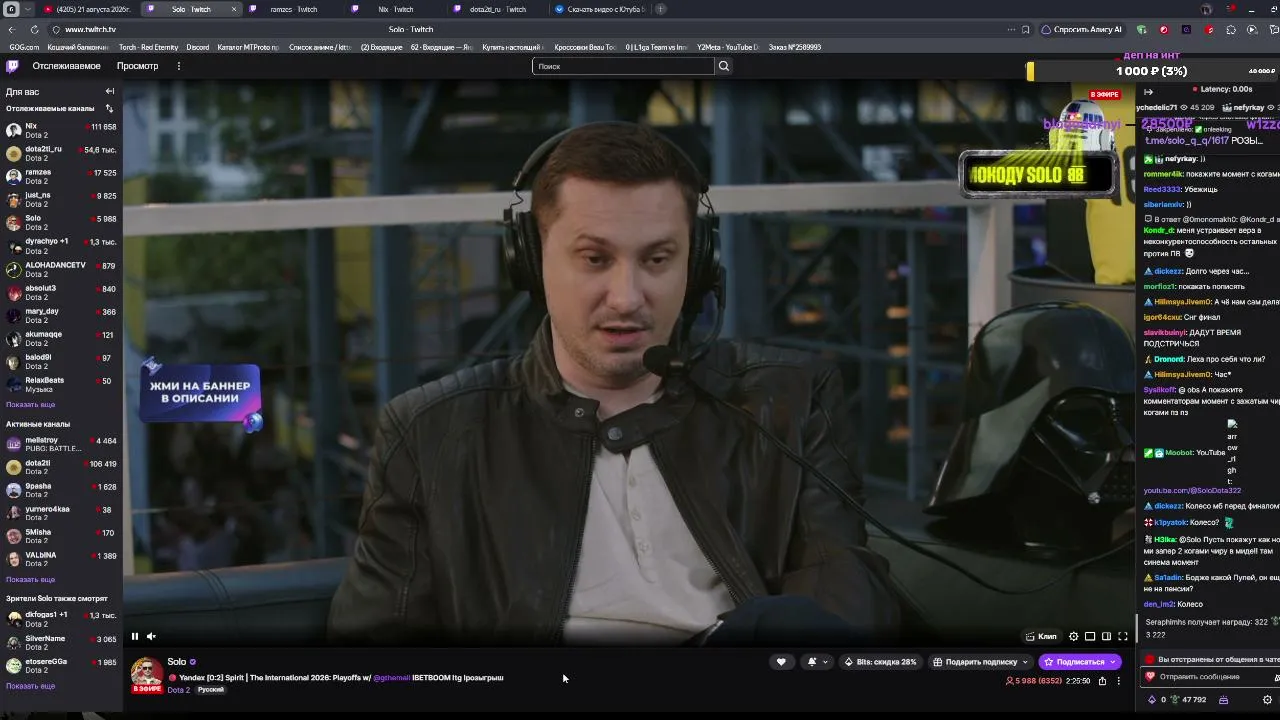
Task: Click the ЖМИ НА БАННЕР В ОПИСАНИИ overlay
Action: 201,392
